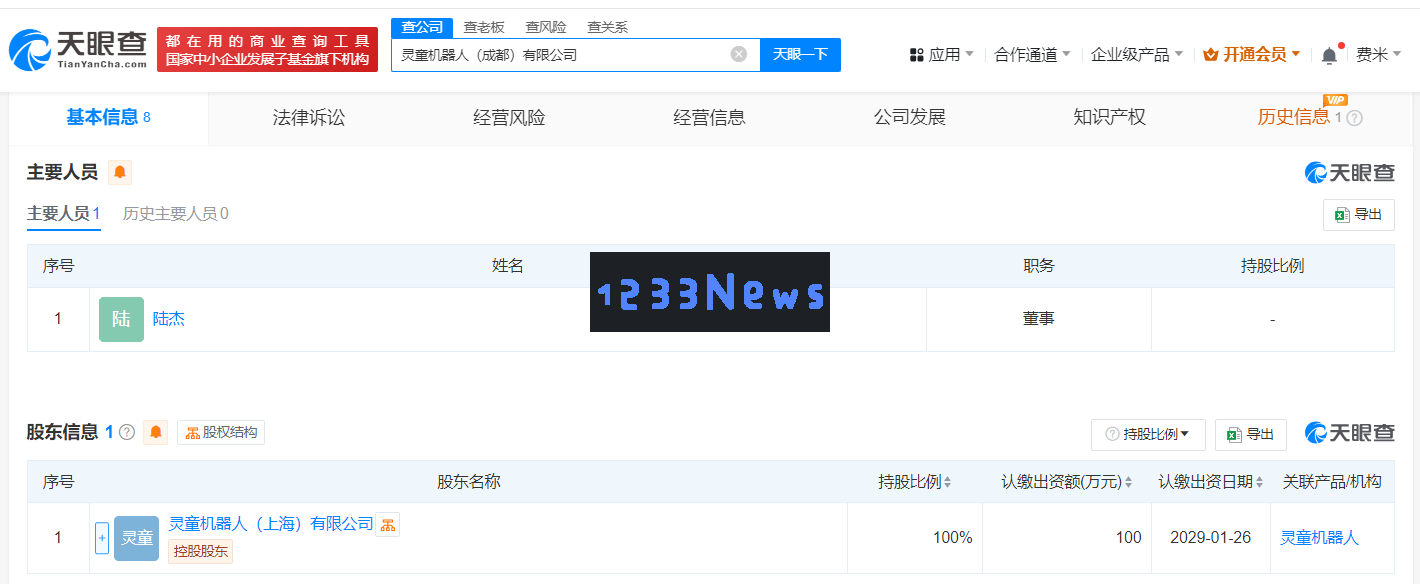Export shareholder table with 导出

click(x=1250, y=434)
